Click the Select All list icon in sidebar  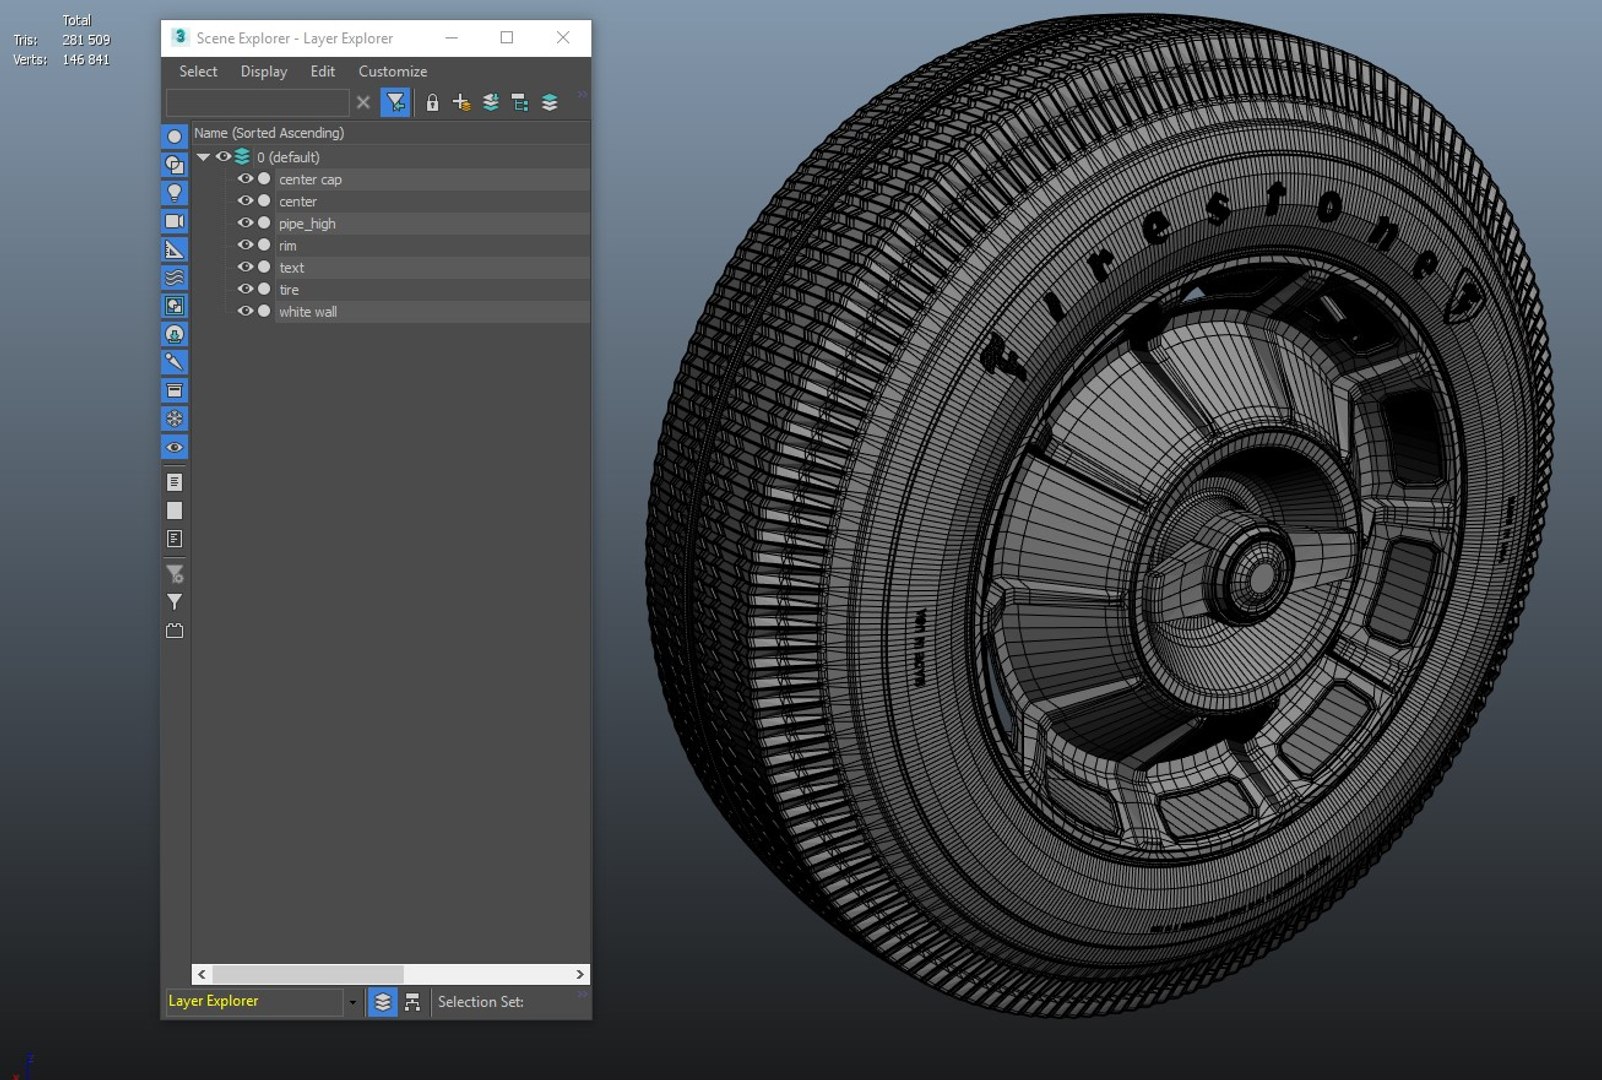click(x=174, y=482)
